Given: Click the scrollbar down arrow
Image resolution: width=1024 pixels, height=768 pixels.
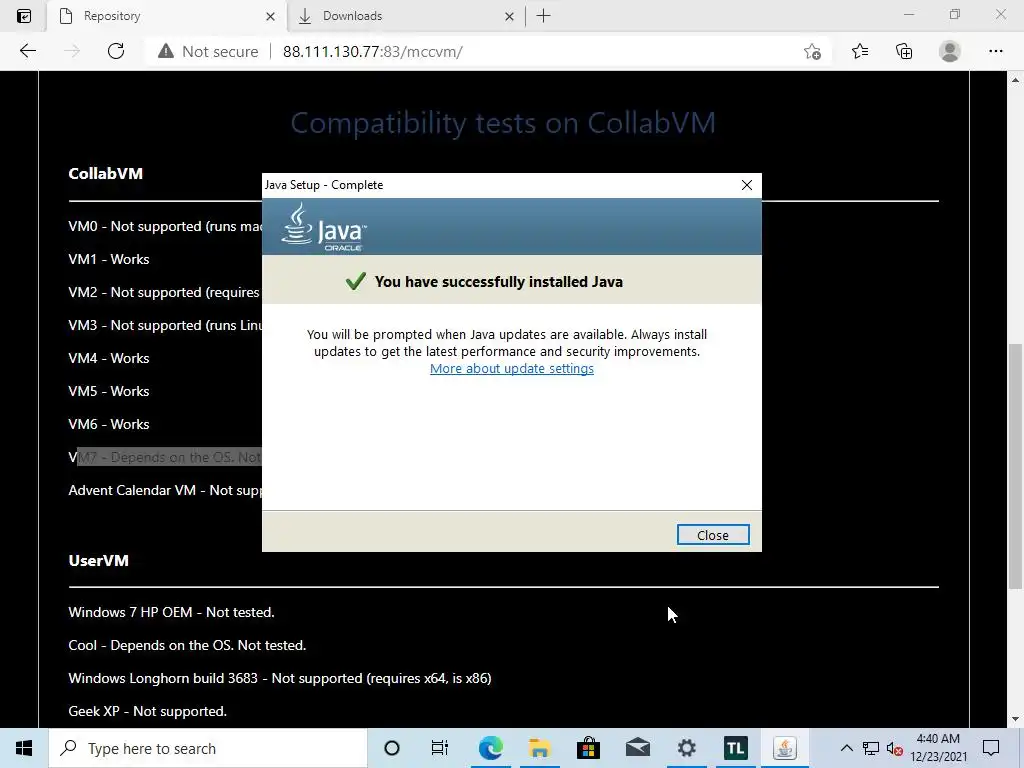Looking at the screenshot, I should (1015, 719).
